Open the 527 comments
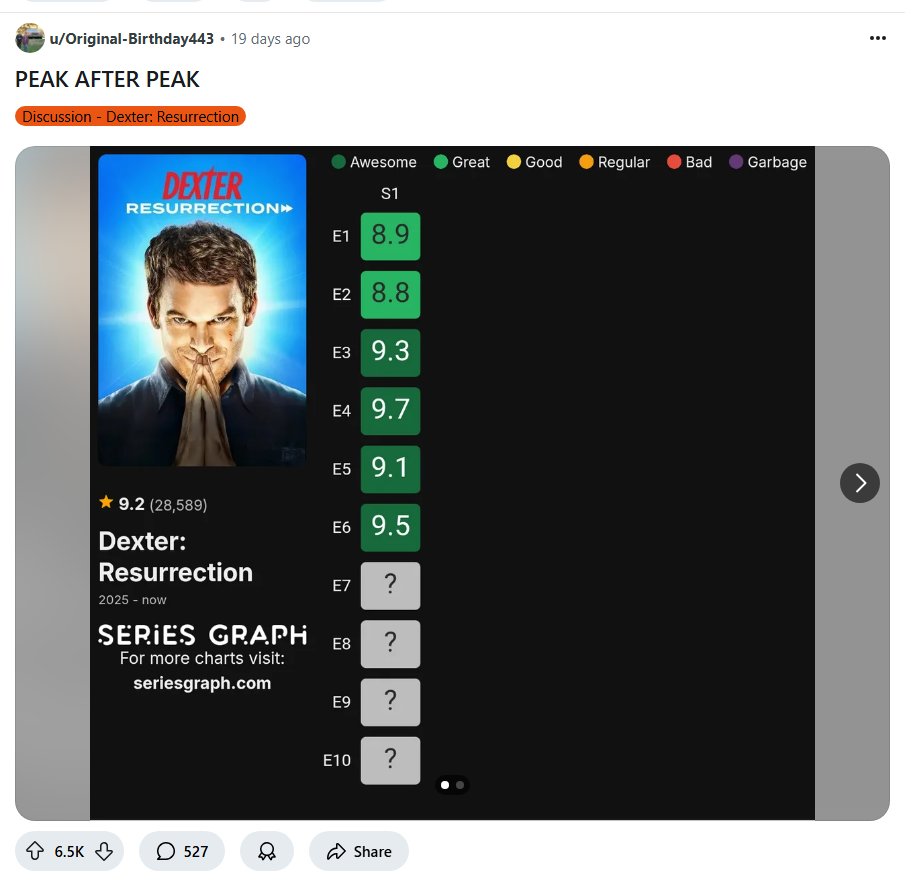The height and width of the screenshot is (875, 905). [182, 851]
